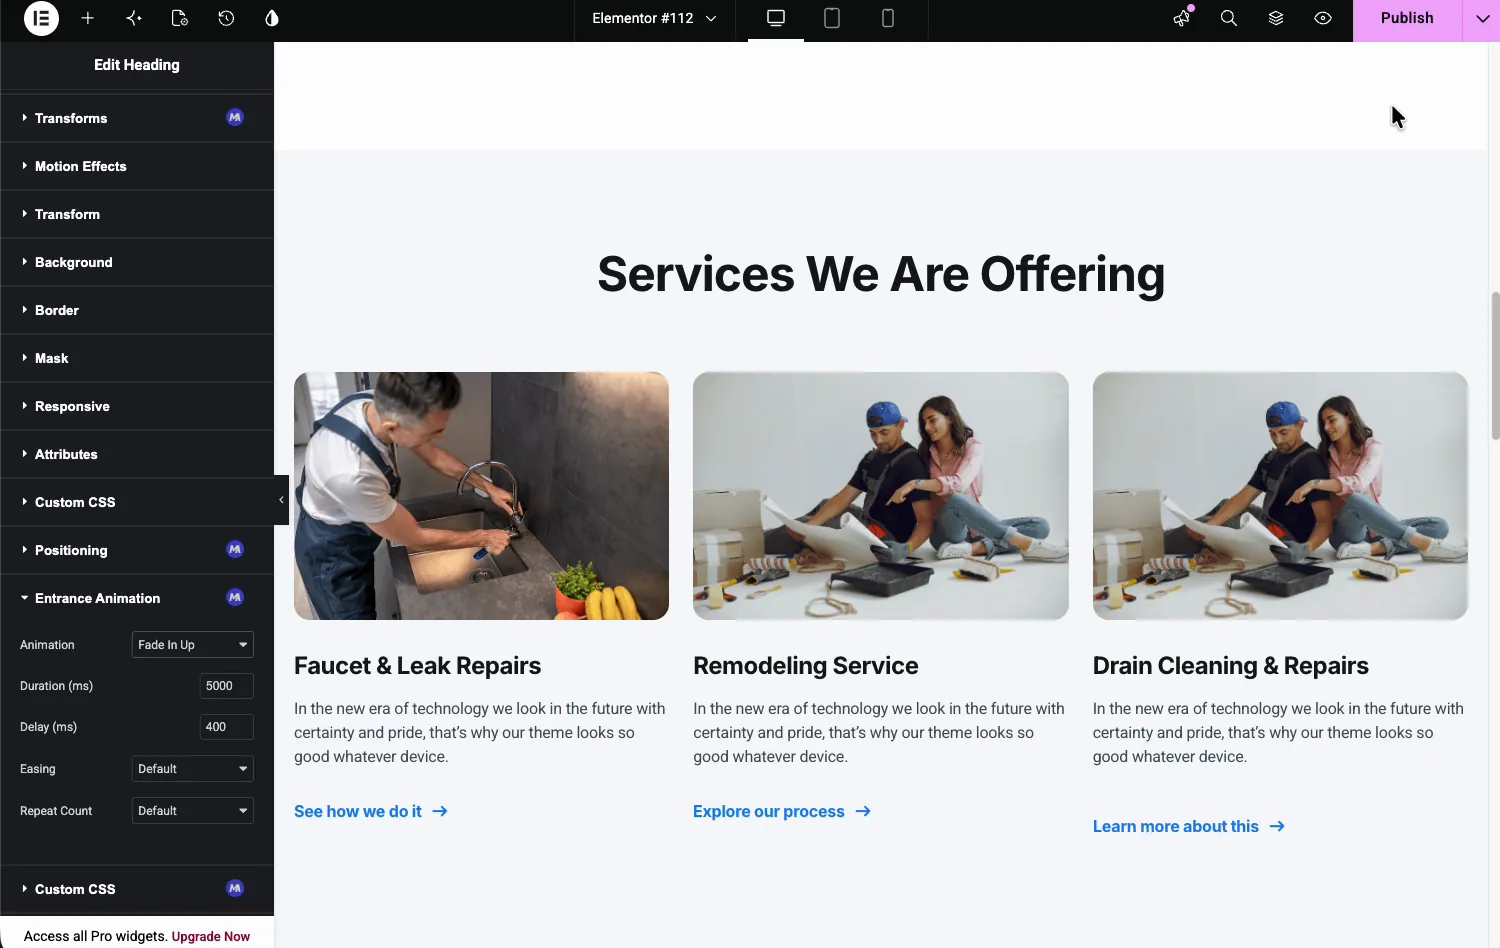Open revision History icon
This screenshot has width=1500, height=948.
click(226, 18)
